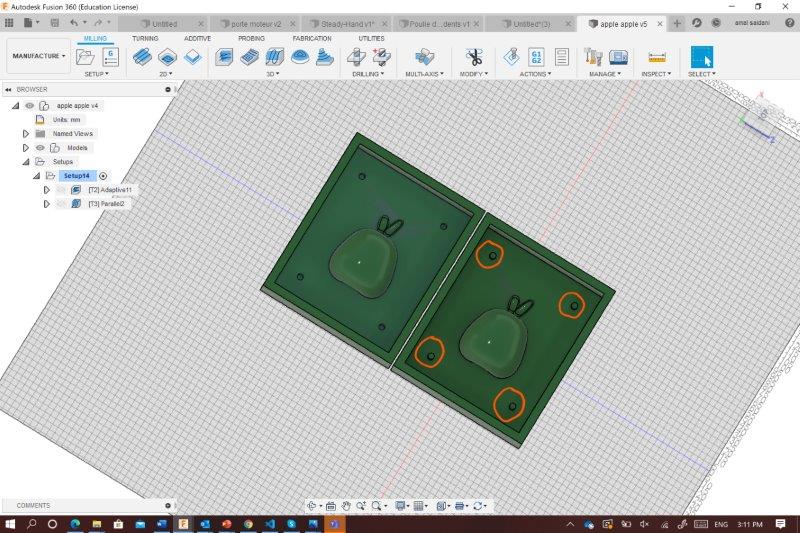
Task: Expand the Named Views tree node
Action: pyautogui.click(x=26, y=133)
